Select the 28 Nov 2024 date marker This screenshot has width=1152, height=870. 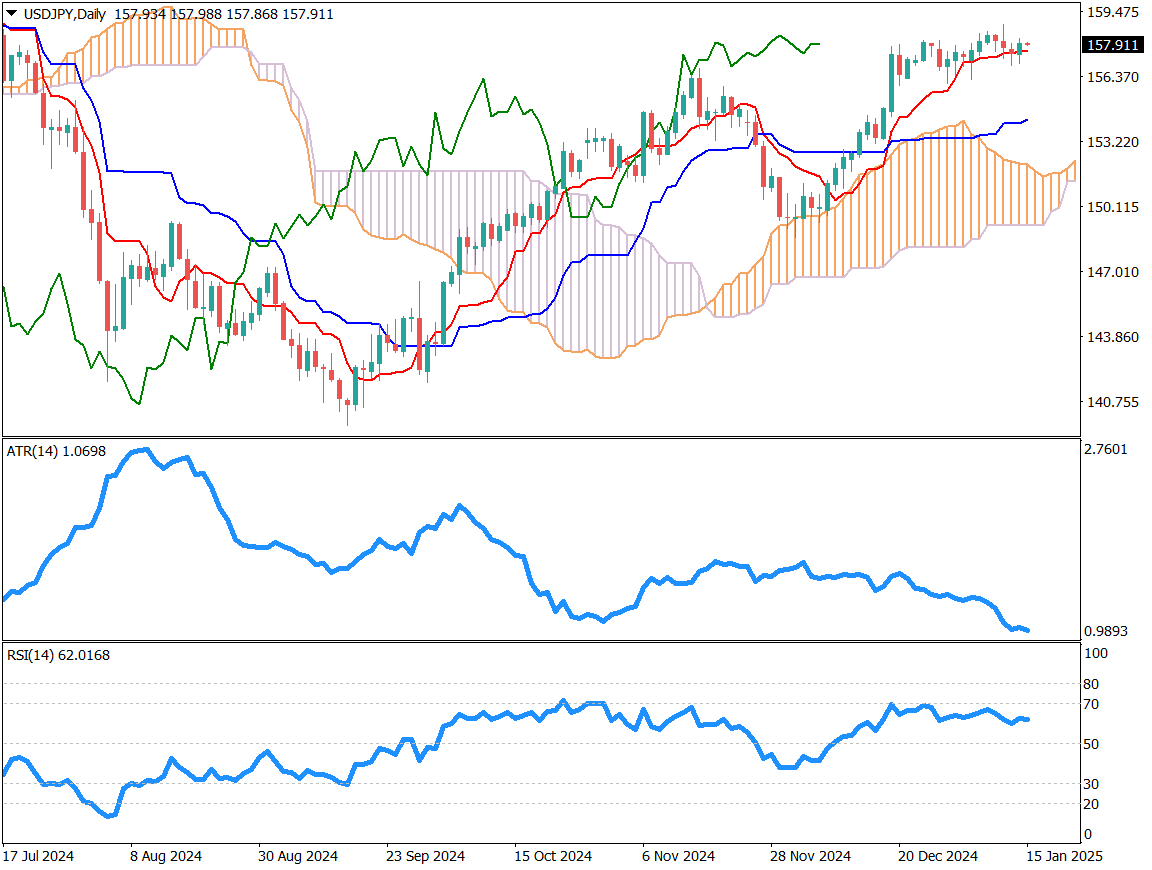tap(810, 856)
